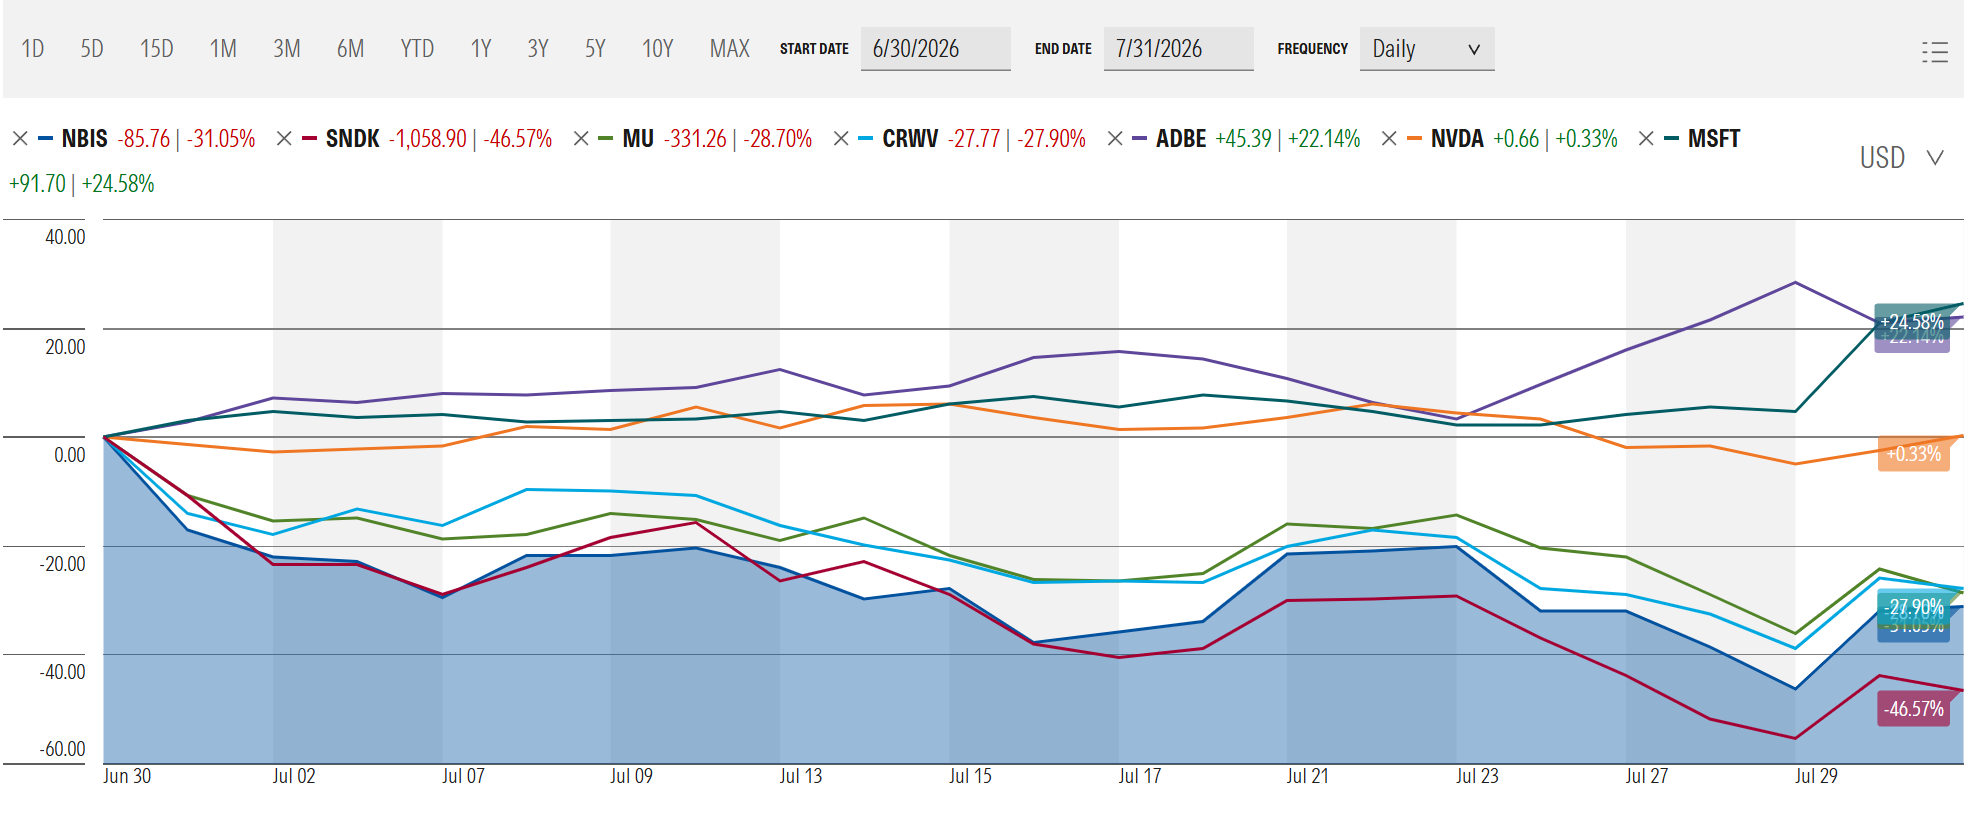Click the crimson SNDK legend color line

pos(309,139)
